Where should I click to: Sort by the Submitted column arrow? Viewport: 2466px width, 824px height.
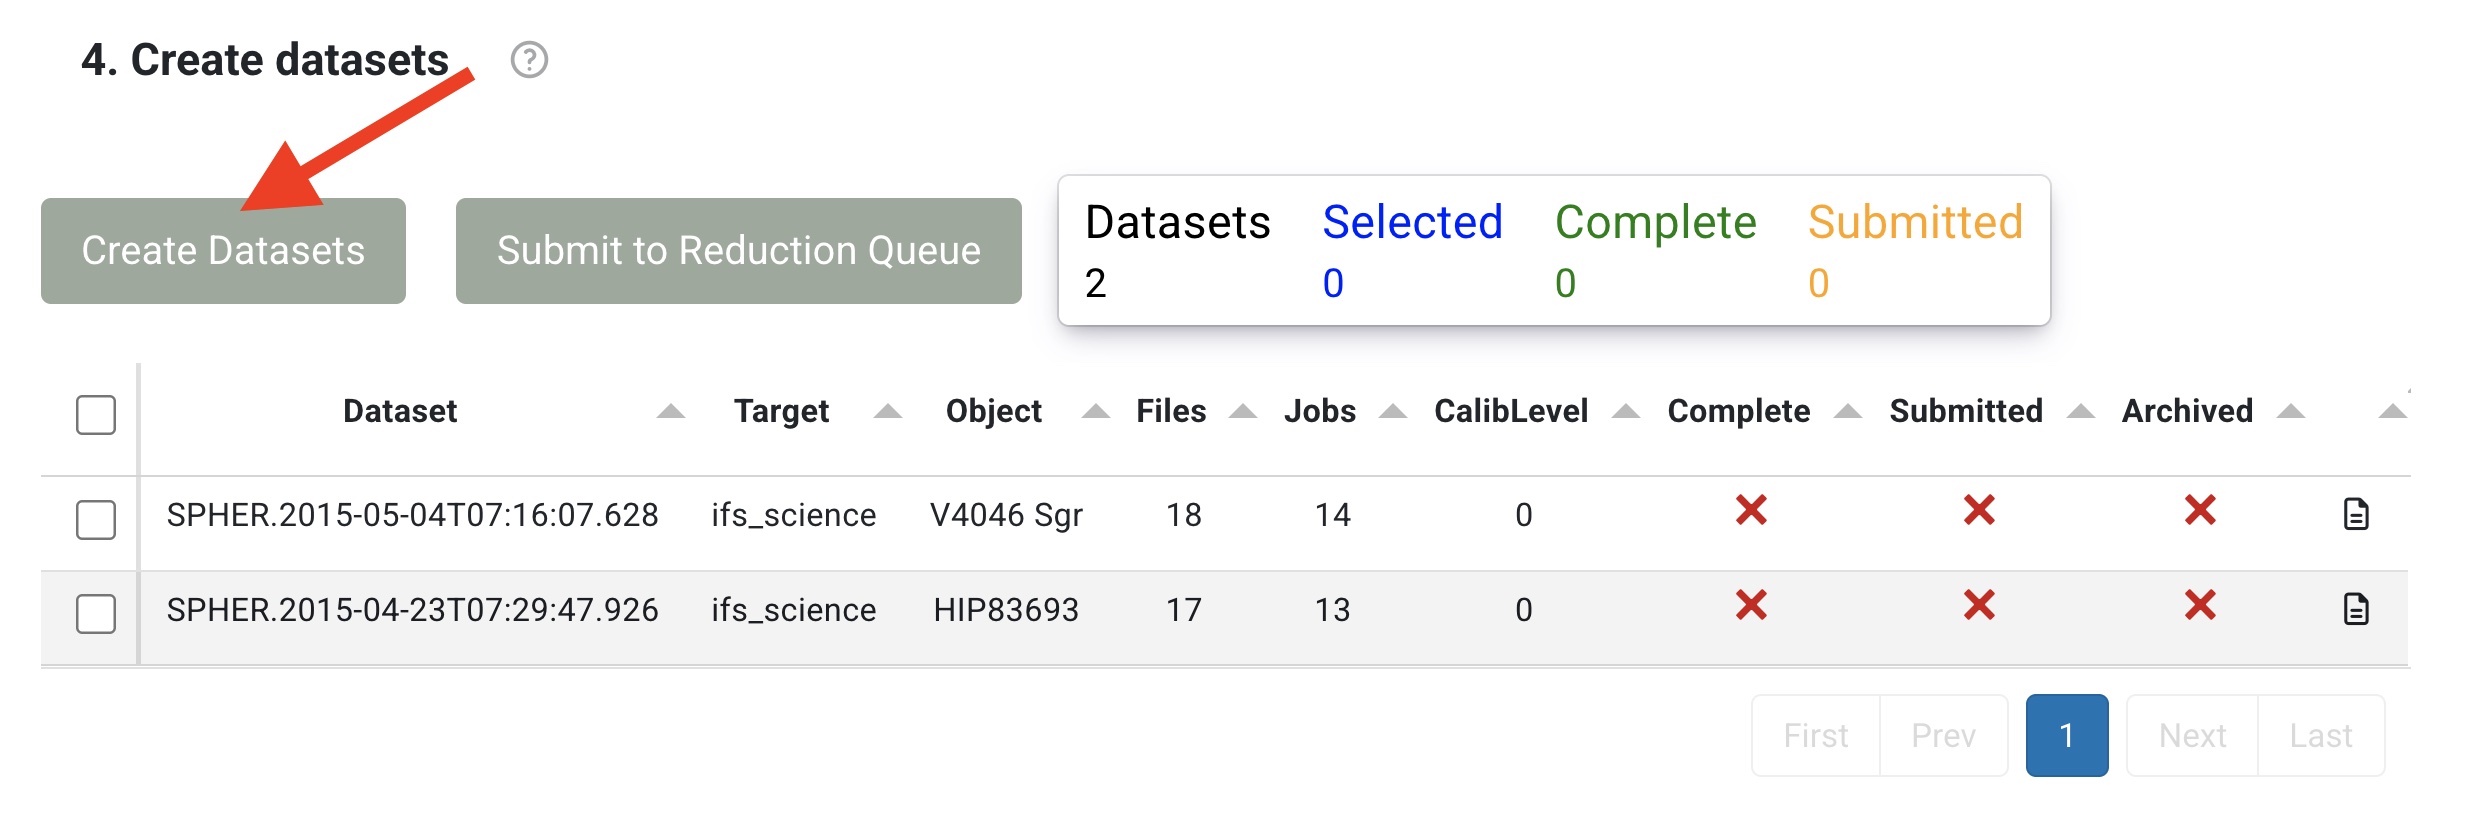pyautogui.click(x=2081, y=411)
